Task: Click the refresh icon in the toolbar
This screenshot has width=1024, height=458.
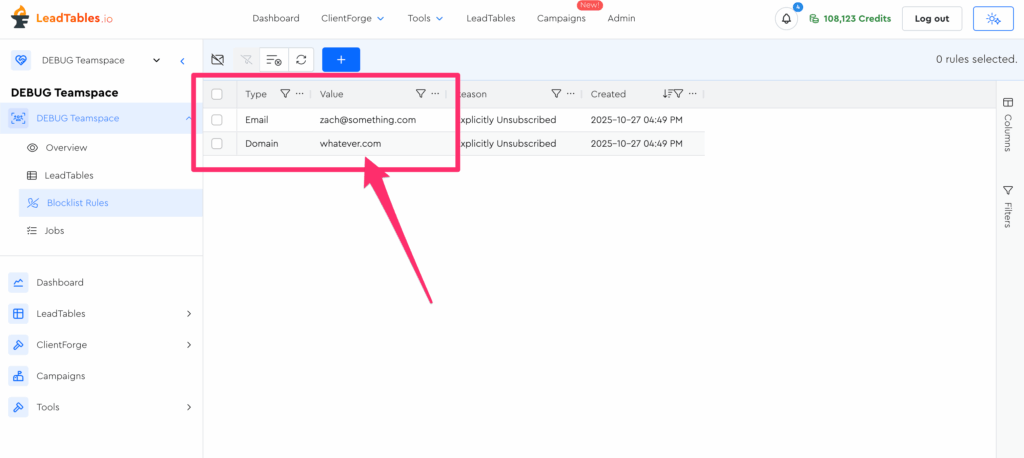Action: tap(301, 60)
